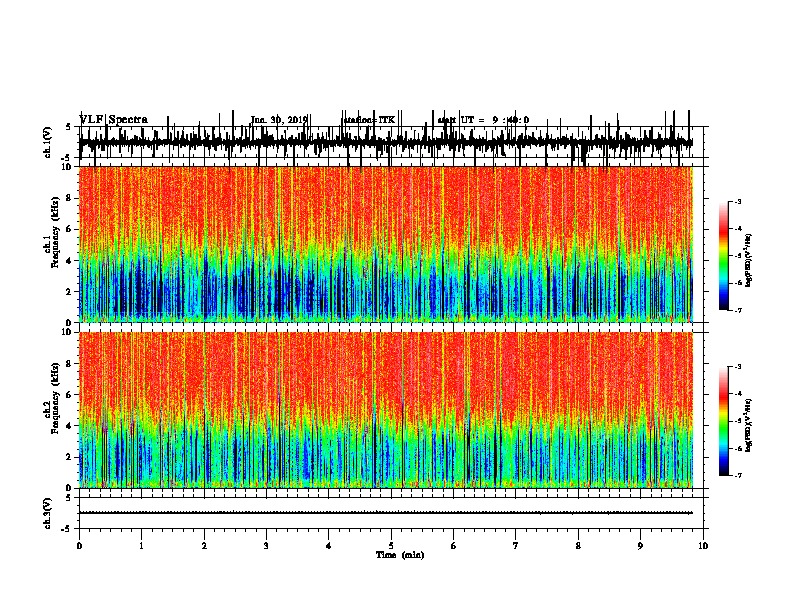Click the '6' kHz tick on ch.1 spectrogram
The height and width of the screenshot is (612, 792).
(x=70, y=229)
